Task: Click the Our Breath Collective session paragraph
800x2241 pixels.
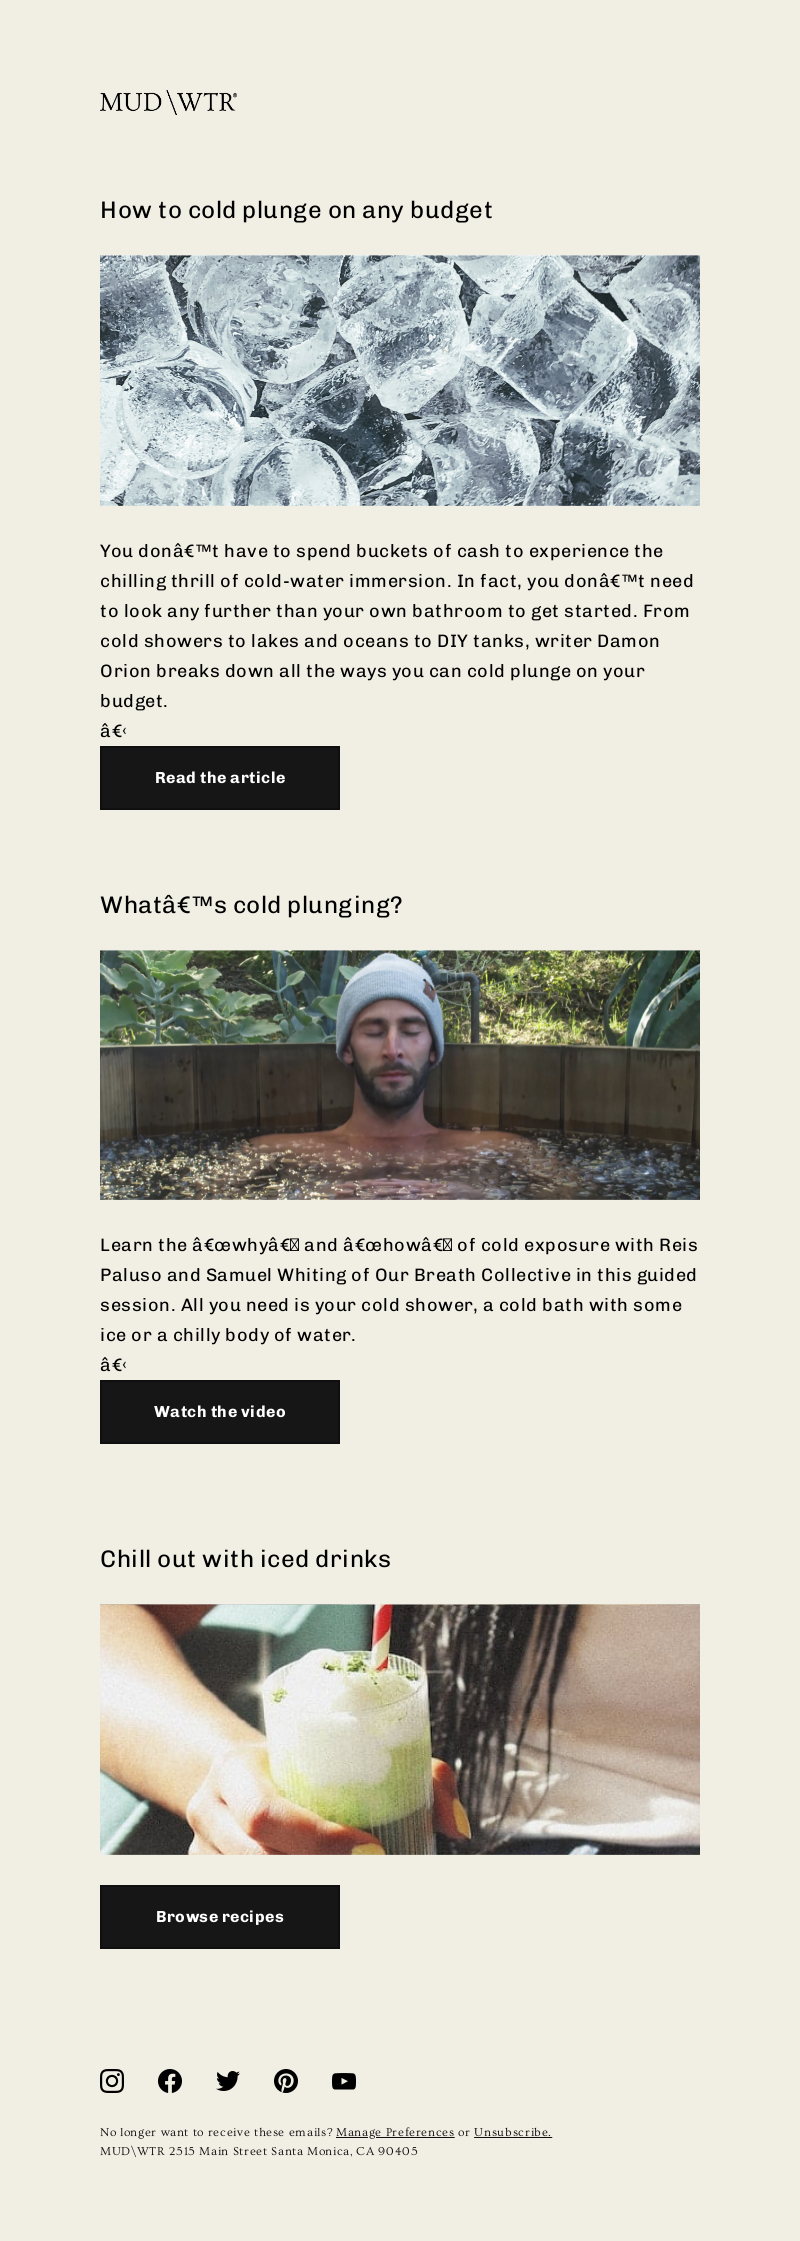Action: (399, 1290)
